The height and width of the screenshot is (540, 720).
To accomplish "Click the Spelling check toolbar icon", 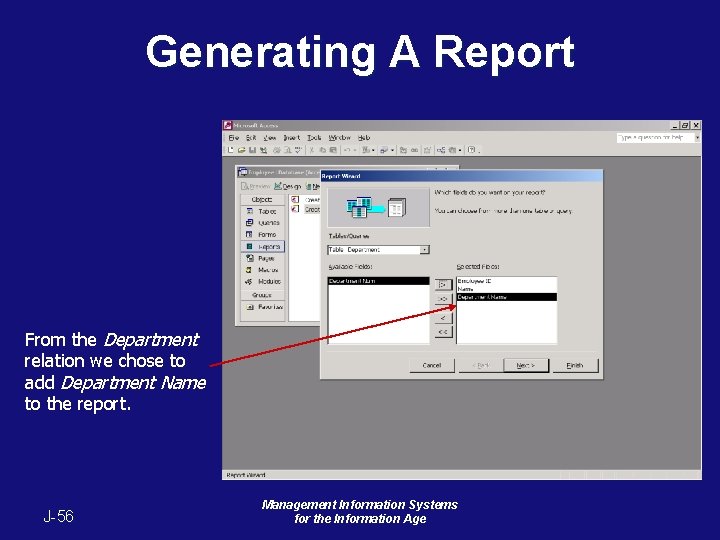I will [x=298, y=150].
